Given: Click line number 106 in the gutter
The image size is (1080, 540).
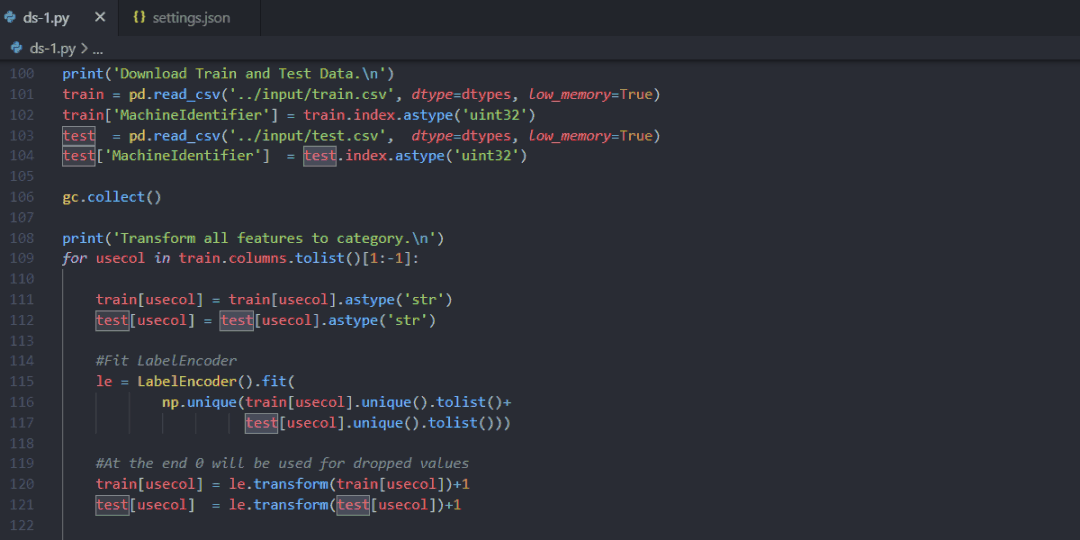Looking at the screenshot, I should (22, 197).
